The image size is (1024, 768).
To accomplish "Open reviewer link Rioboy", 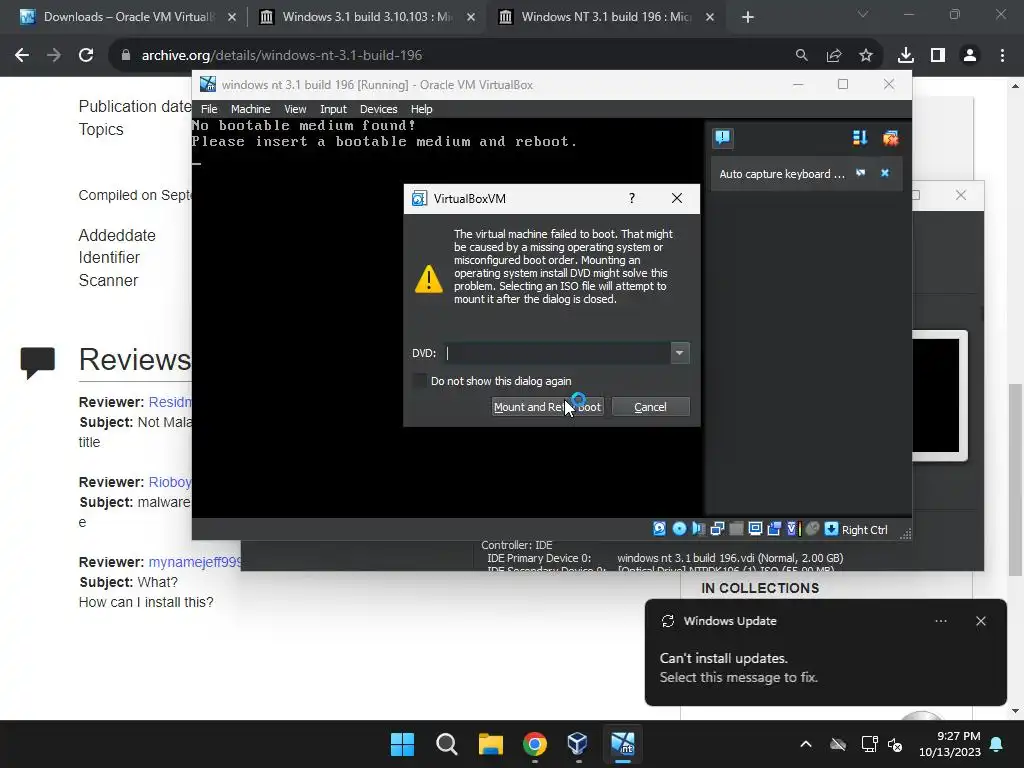I will coord(170,482).
